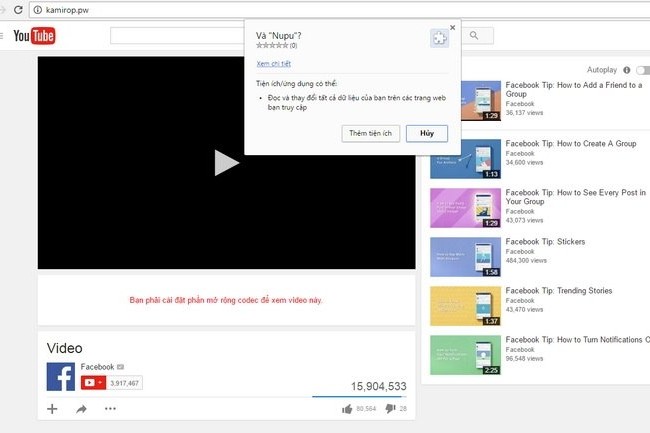
Task: Click the 'Thêm tiện ích' button
Action: tap(371, 133)
